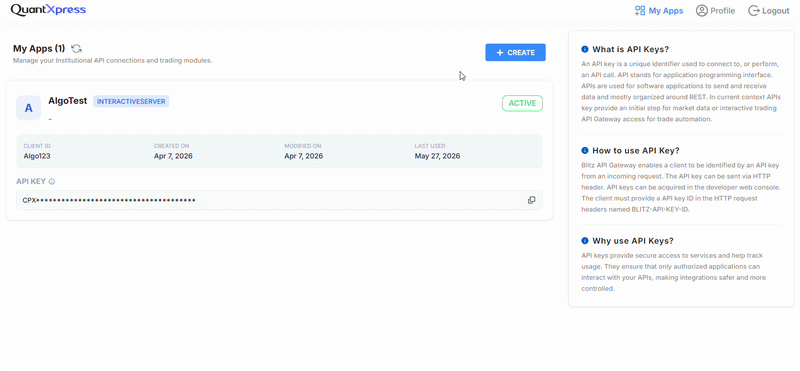Click the INTERACTIVESERVER tag
The image size is (800, 371).
(131, 102)
